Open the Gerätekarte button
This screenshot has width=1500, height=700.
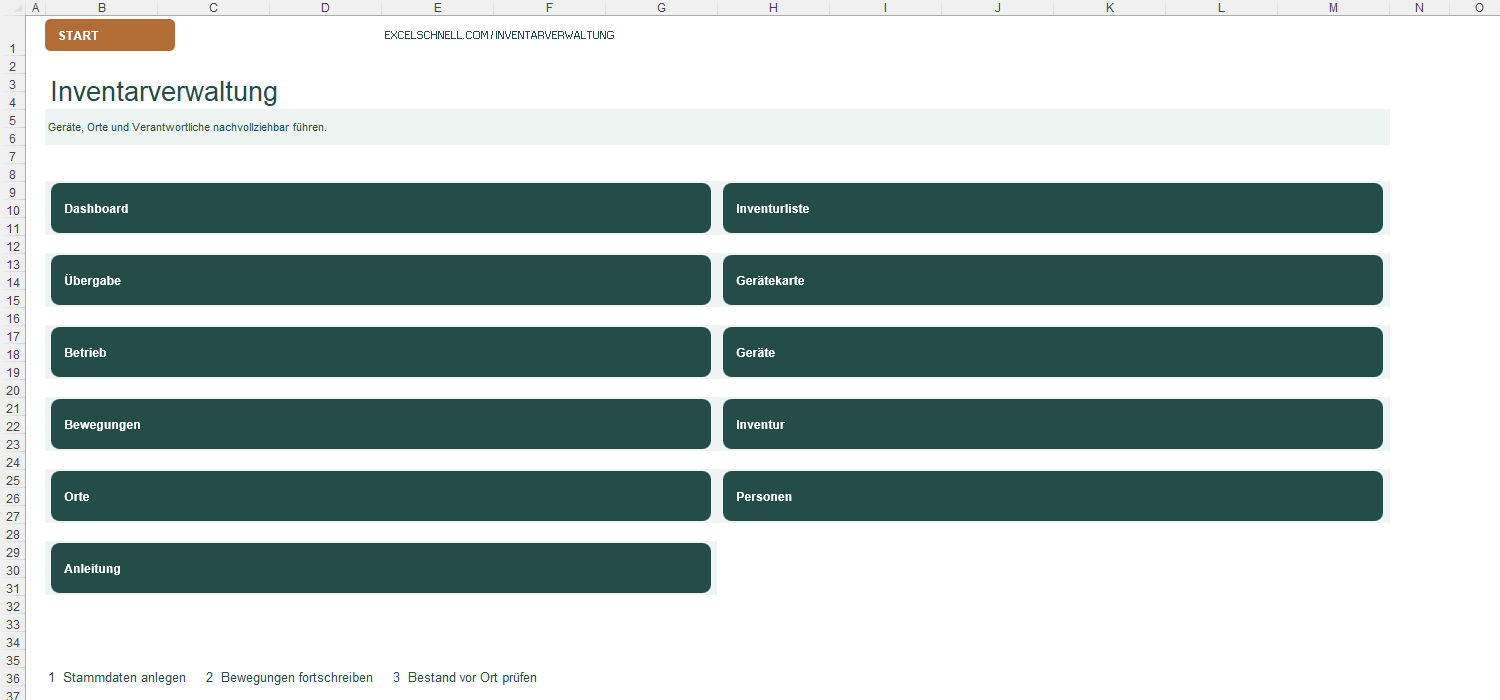pos(1053,280)
